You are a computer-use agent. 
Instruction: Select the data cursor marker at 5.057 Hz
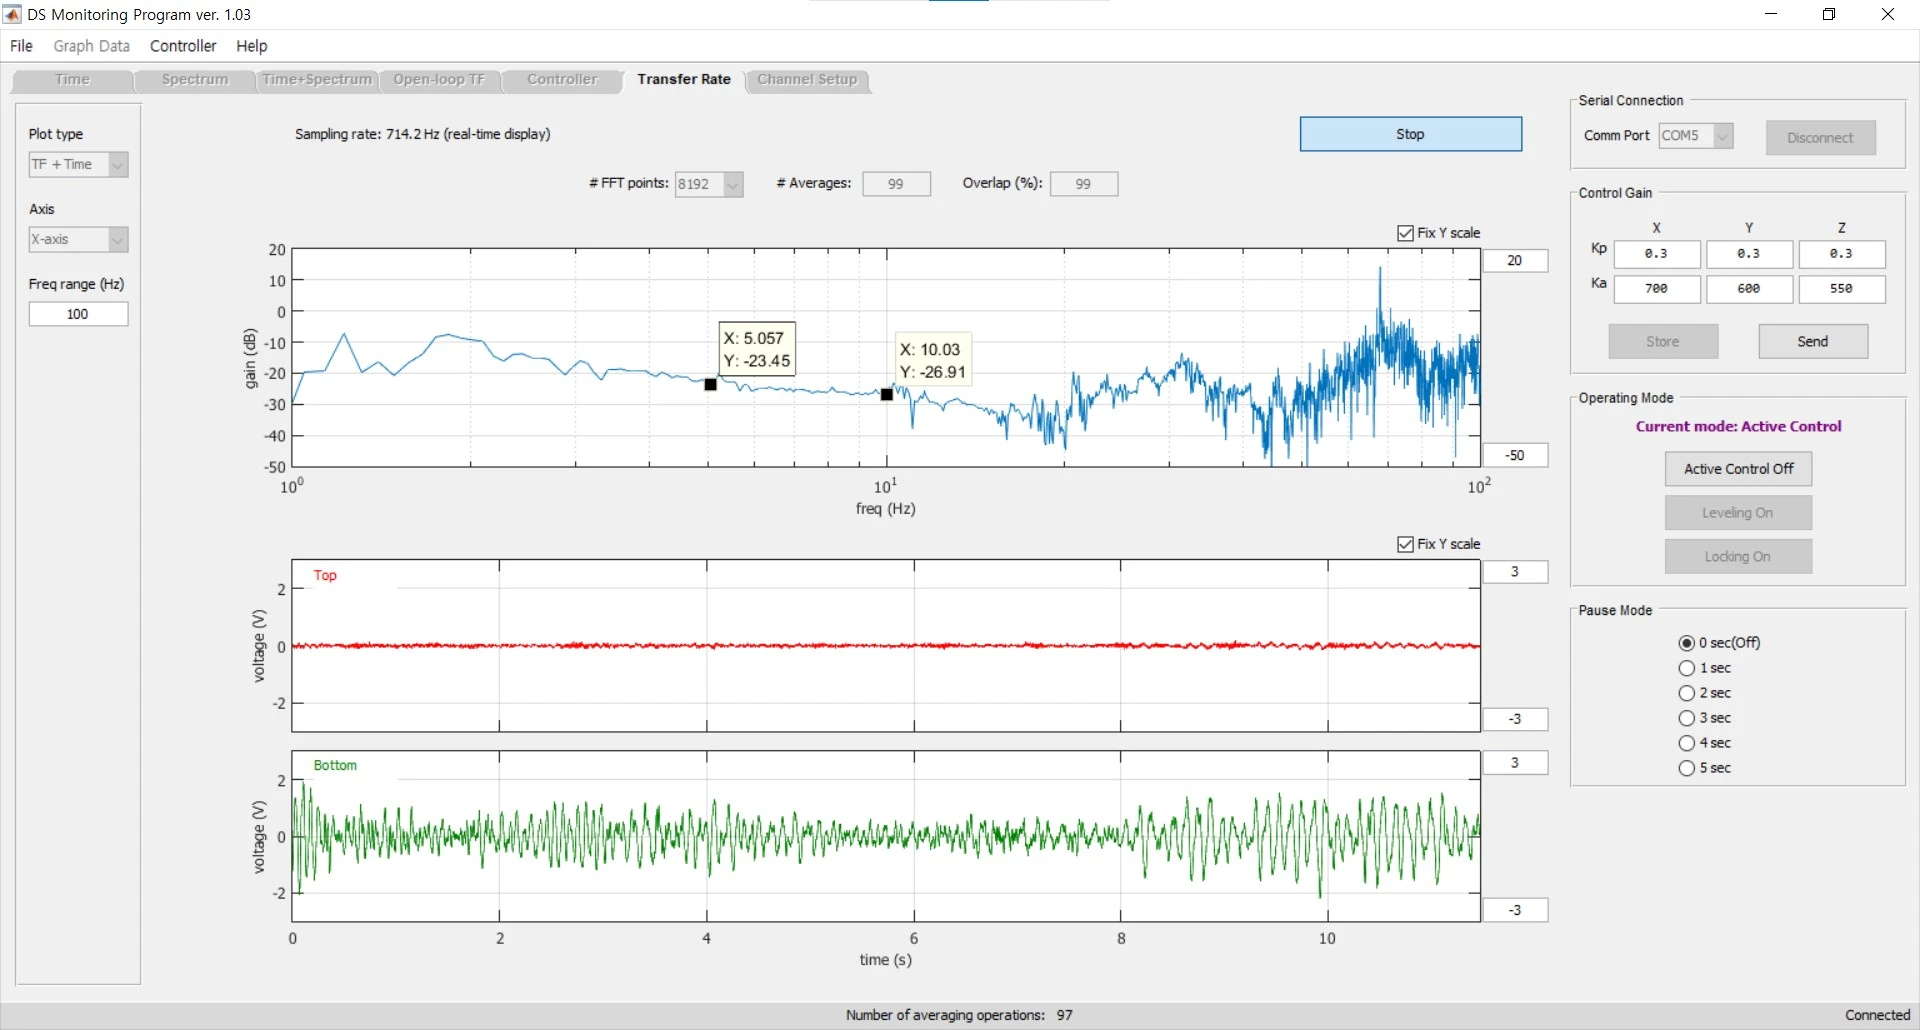(x=710, y=384)
